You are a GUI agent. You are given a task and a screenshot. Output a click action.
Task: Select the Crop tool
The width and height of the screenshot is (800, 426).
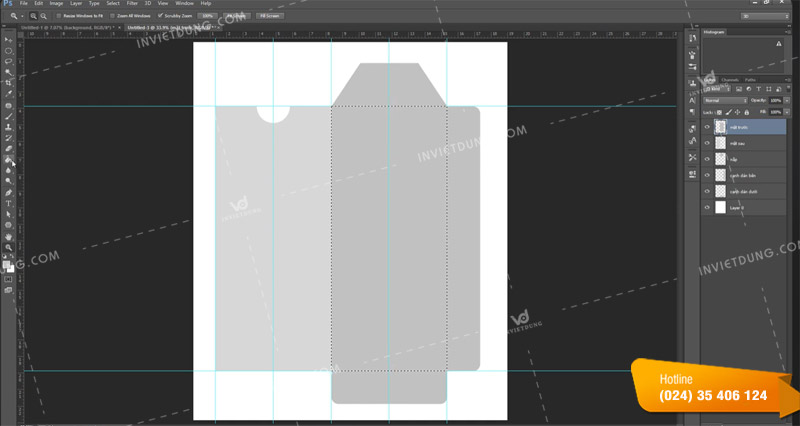coord(9,84)
